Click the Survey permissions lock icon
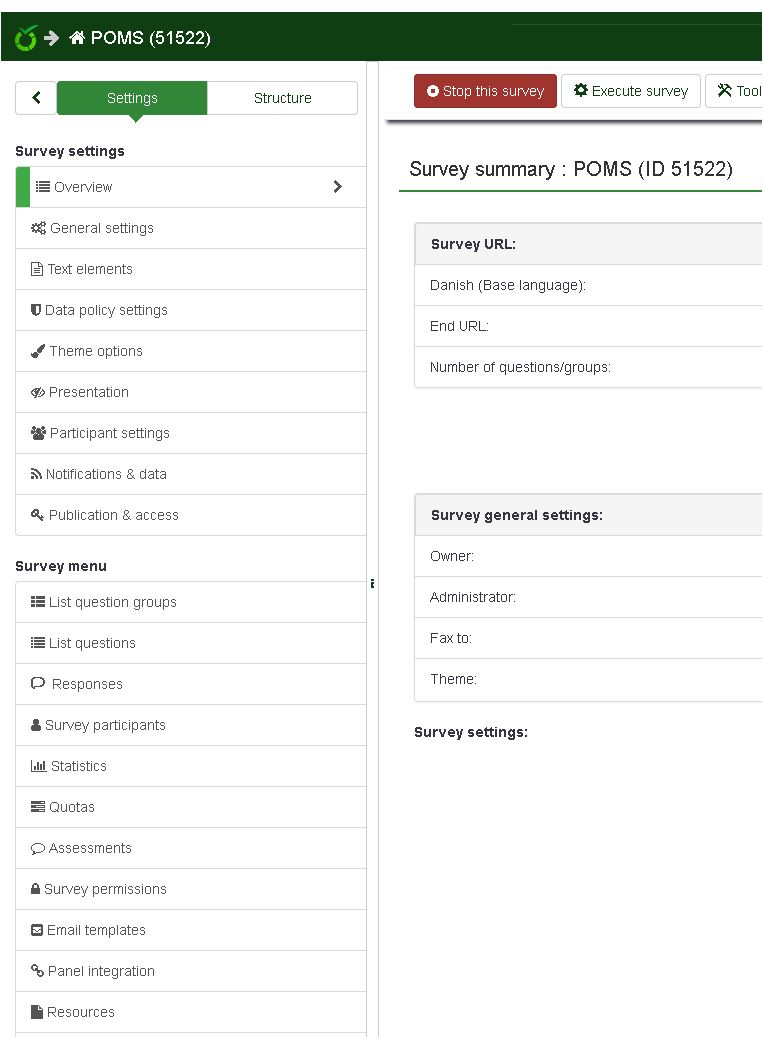The width and height of the screenshot is (763, 1038). coord(36,889)
